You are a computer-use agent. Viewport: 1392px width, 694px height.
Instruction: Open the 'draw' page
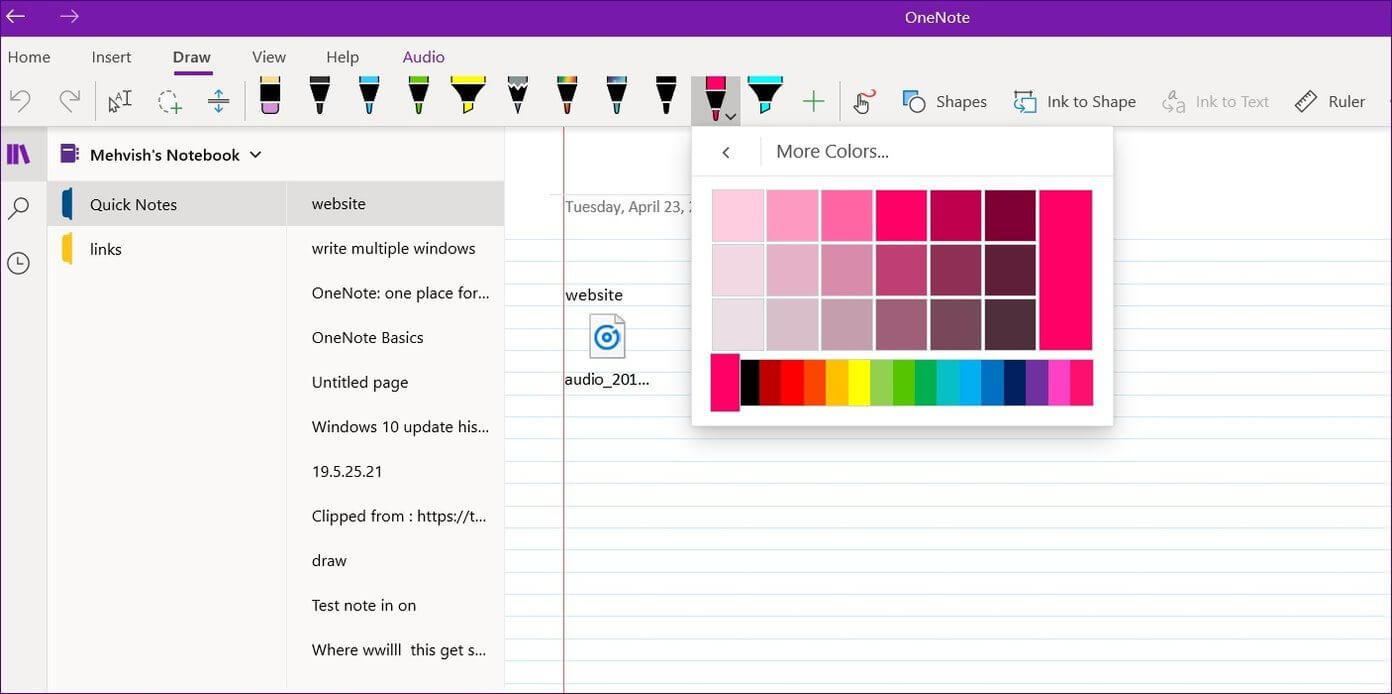[x=395, y=561]
